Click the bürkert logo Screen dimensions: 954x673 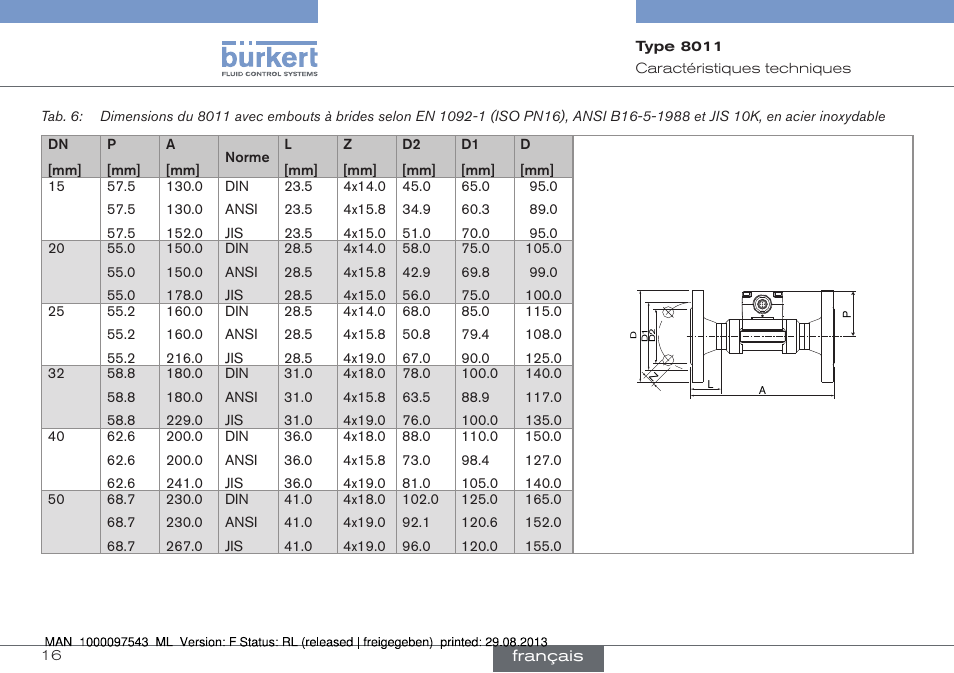tap(269, 58)
